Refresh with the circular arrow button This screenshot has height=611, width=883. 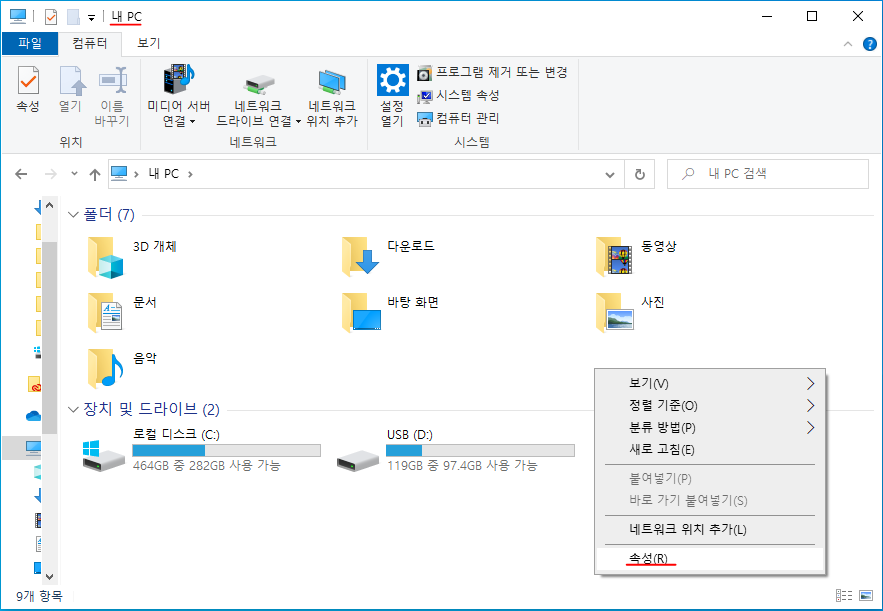click(639, 175)
